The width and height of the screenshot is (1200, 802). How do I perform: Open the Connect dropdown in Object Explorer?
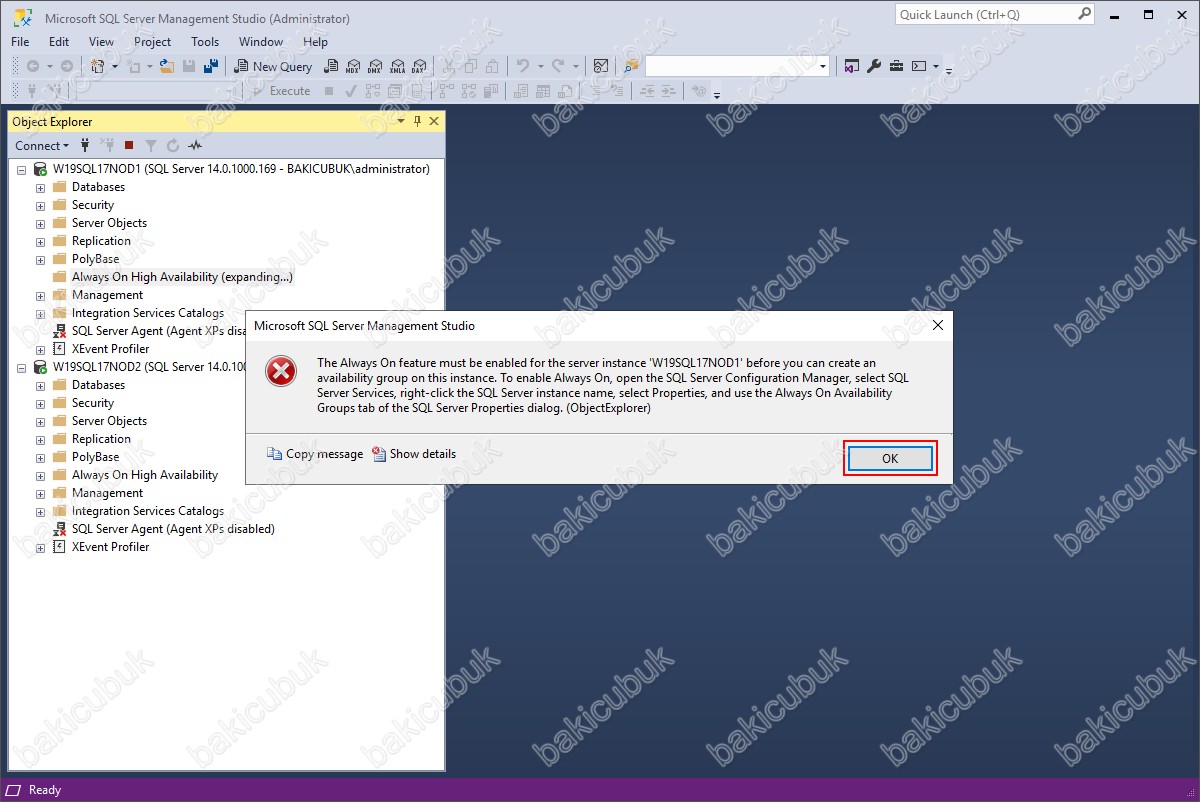43,146
